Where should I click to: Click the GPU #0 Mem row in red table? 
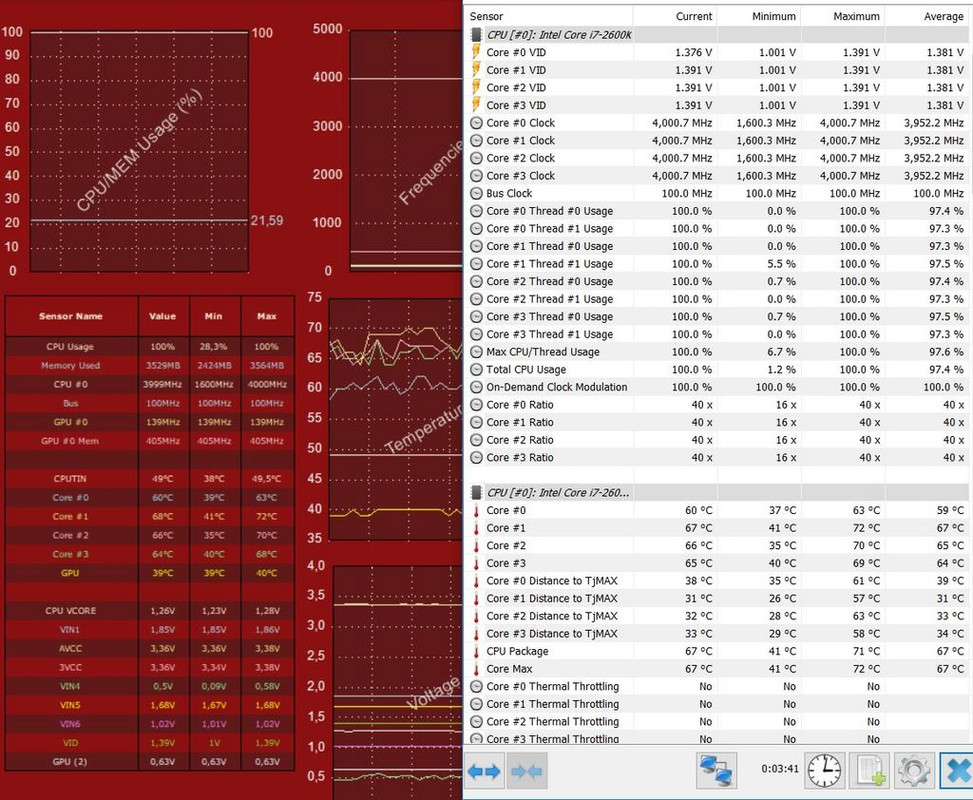pos(150,441)
